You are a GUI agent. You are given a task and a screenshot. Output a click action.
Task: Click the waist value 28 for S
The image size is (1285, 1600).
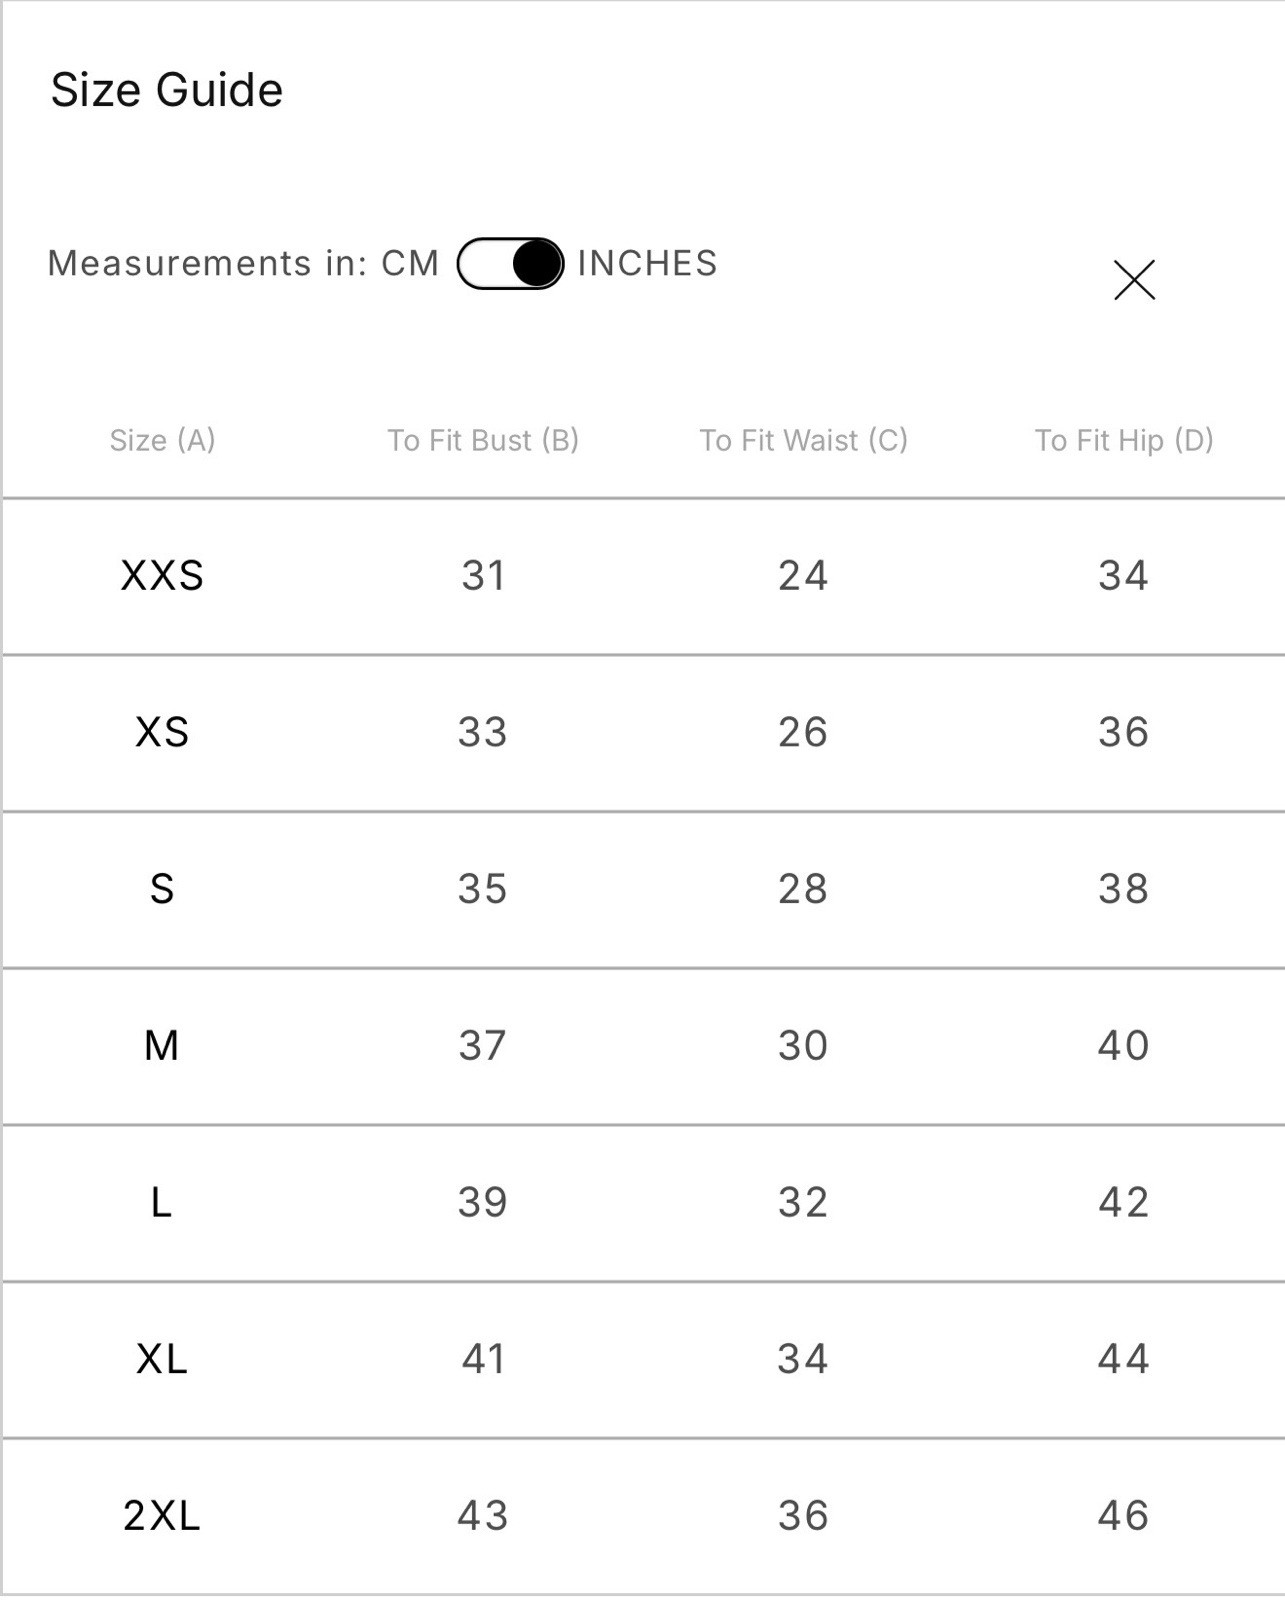point(803,889)
